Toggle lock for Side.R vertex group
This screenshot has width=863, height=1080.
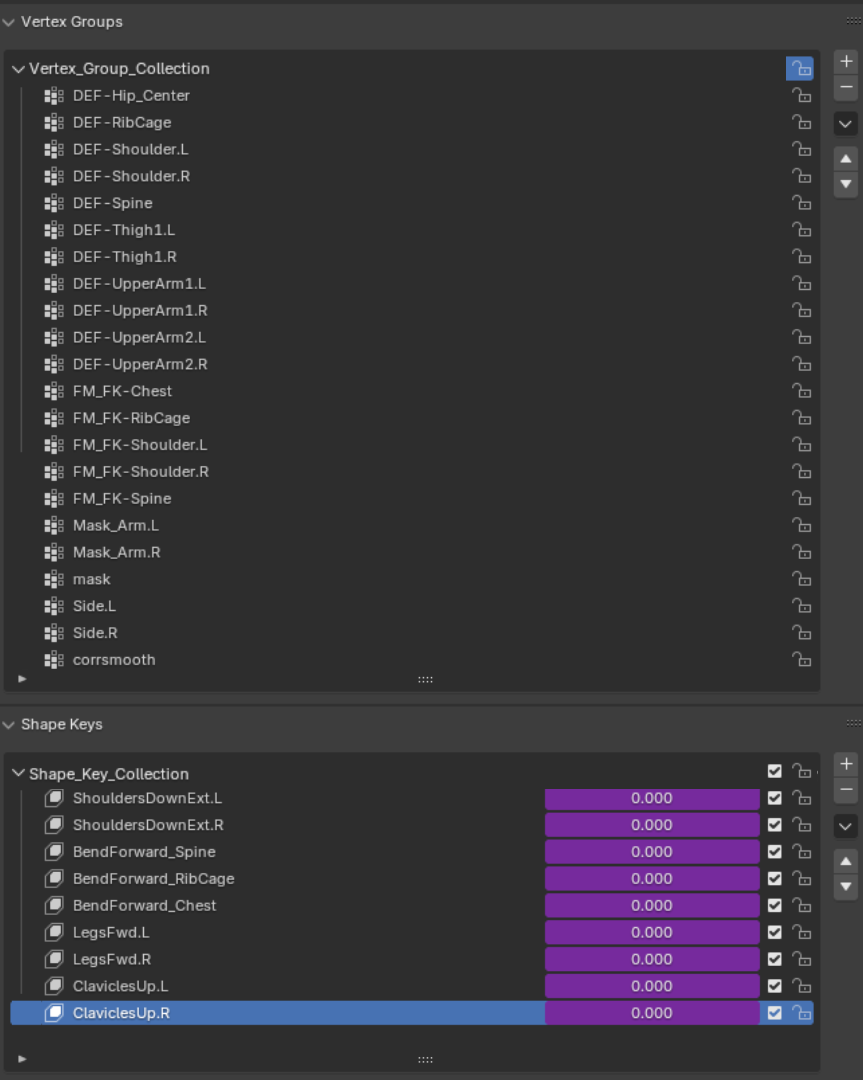801,633
